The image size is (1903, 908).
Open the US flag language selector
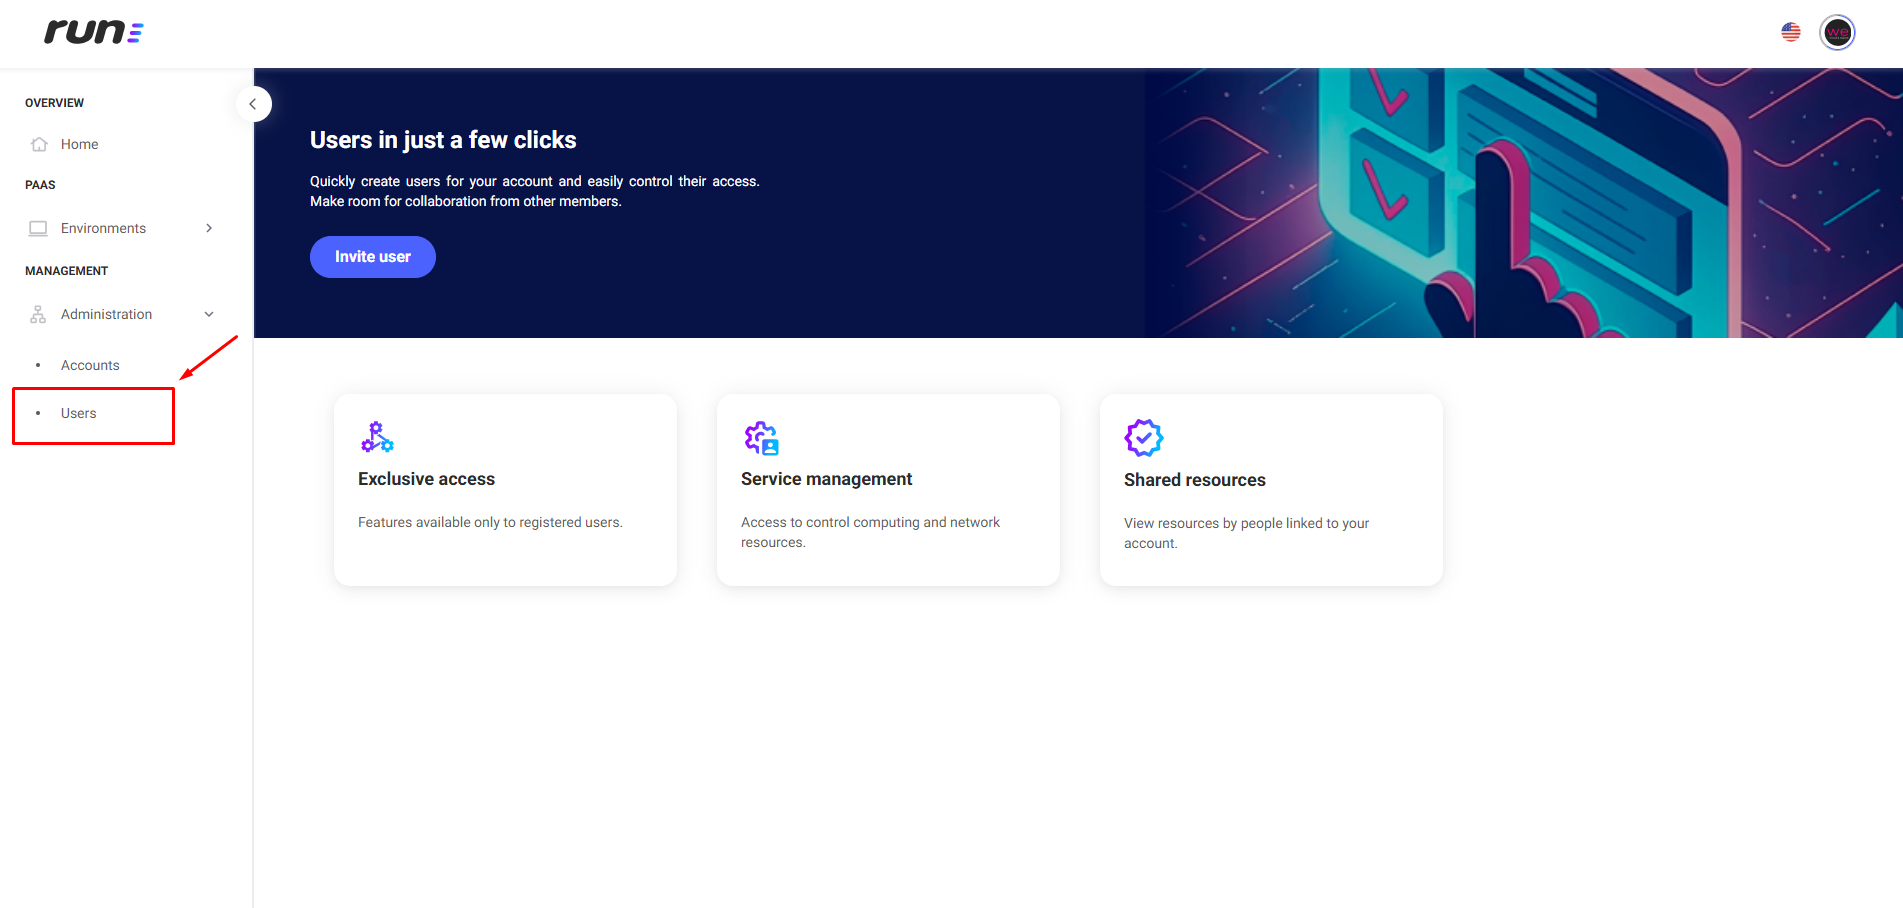click(1790, 32)
